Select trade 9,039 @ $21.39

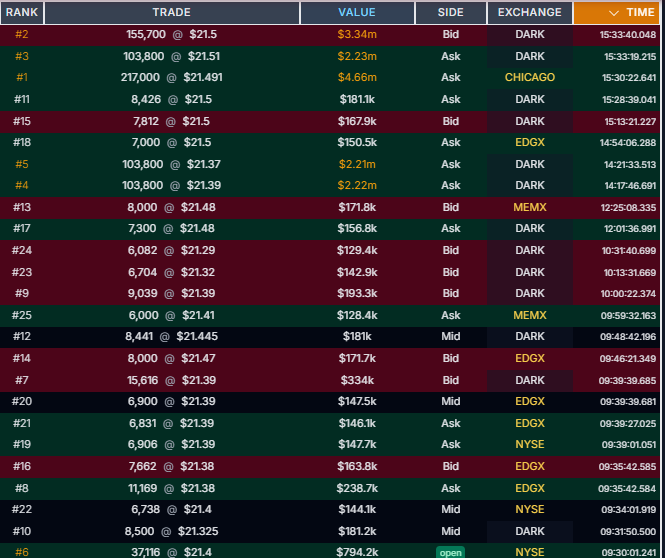(172, 293)
